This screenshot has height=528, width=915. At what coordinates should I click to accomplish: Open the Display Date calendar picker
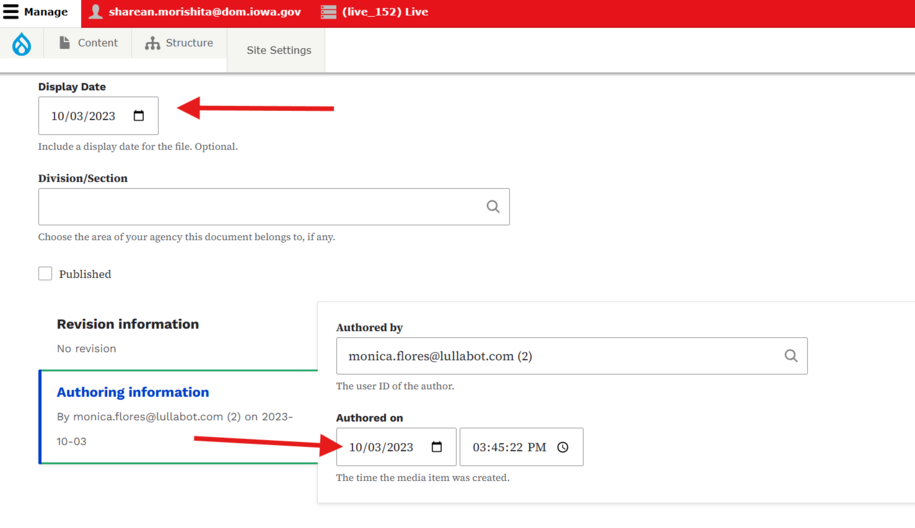pyautogui.click(x=139, y=116)
